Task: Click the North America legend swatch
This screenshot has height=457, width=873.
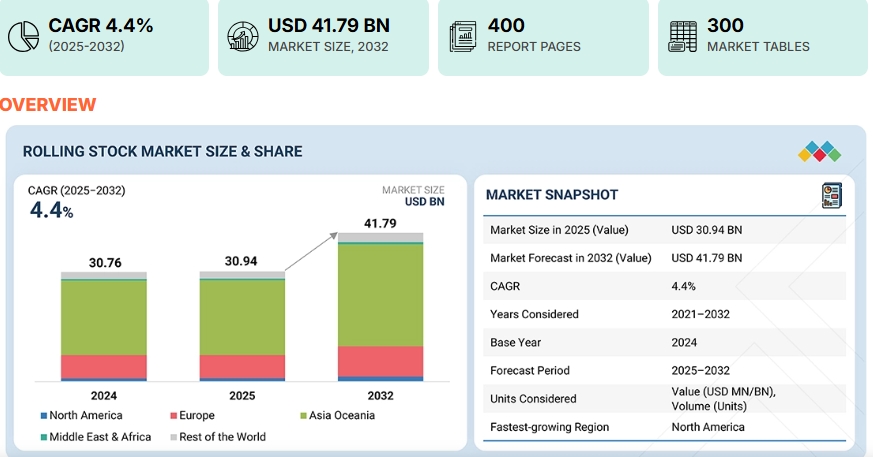Action: [44, 415]
